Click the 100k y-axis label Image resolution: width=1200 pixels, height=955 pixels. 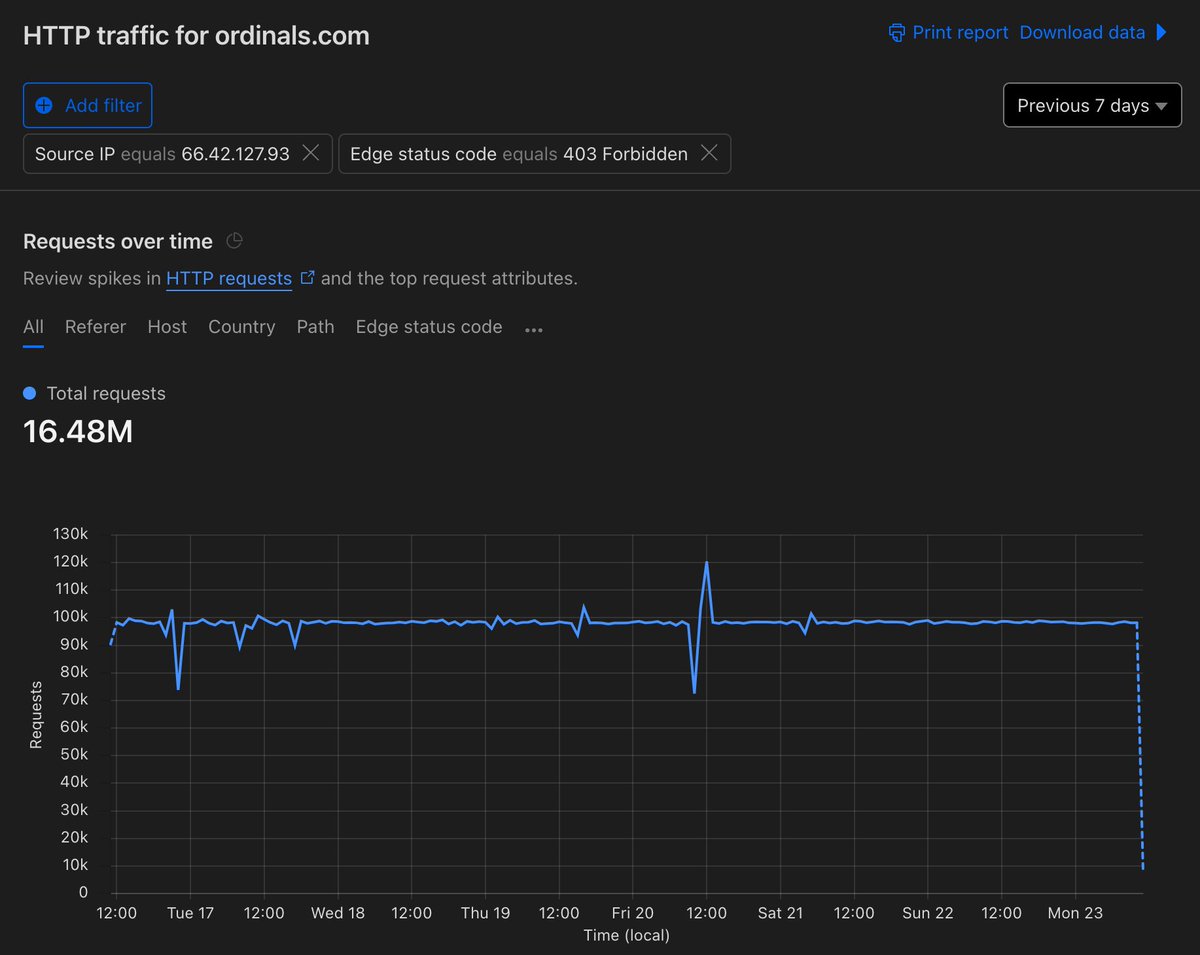click(70, 617)
